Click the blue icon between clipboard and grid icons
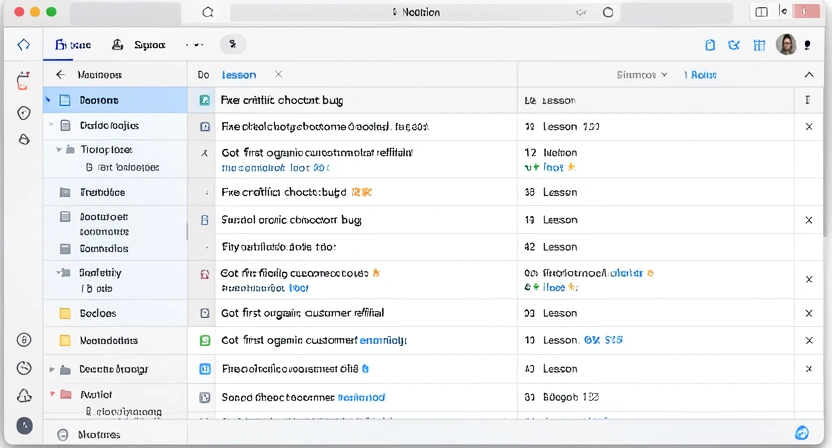The height and width of the screenshot is (448, 832). 734,45
